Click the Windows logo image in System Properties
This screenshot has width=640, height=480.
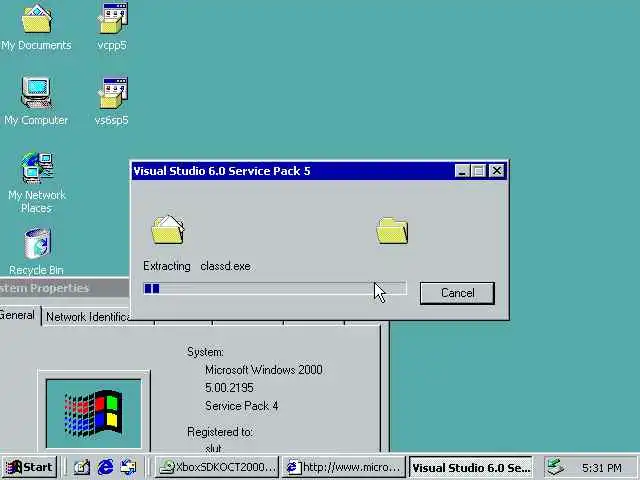click(x=93, y=413)
